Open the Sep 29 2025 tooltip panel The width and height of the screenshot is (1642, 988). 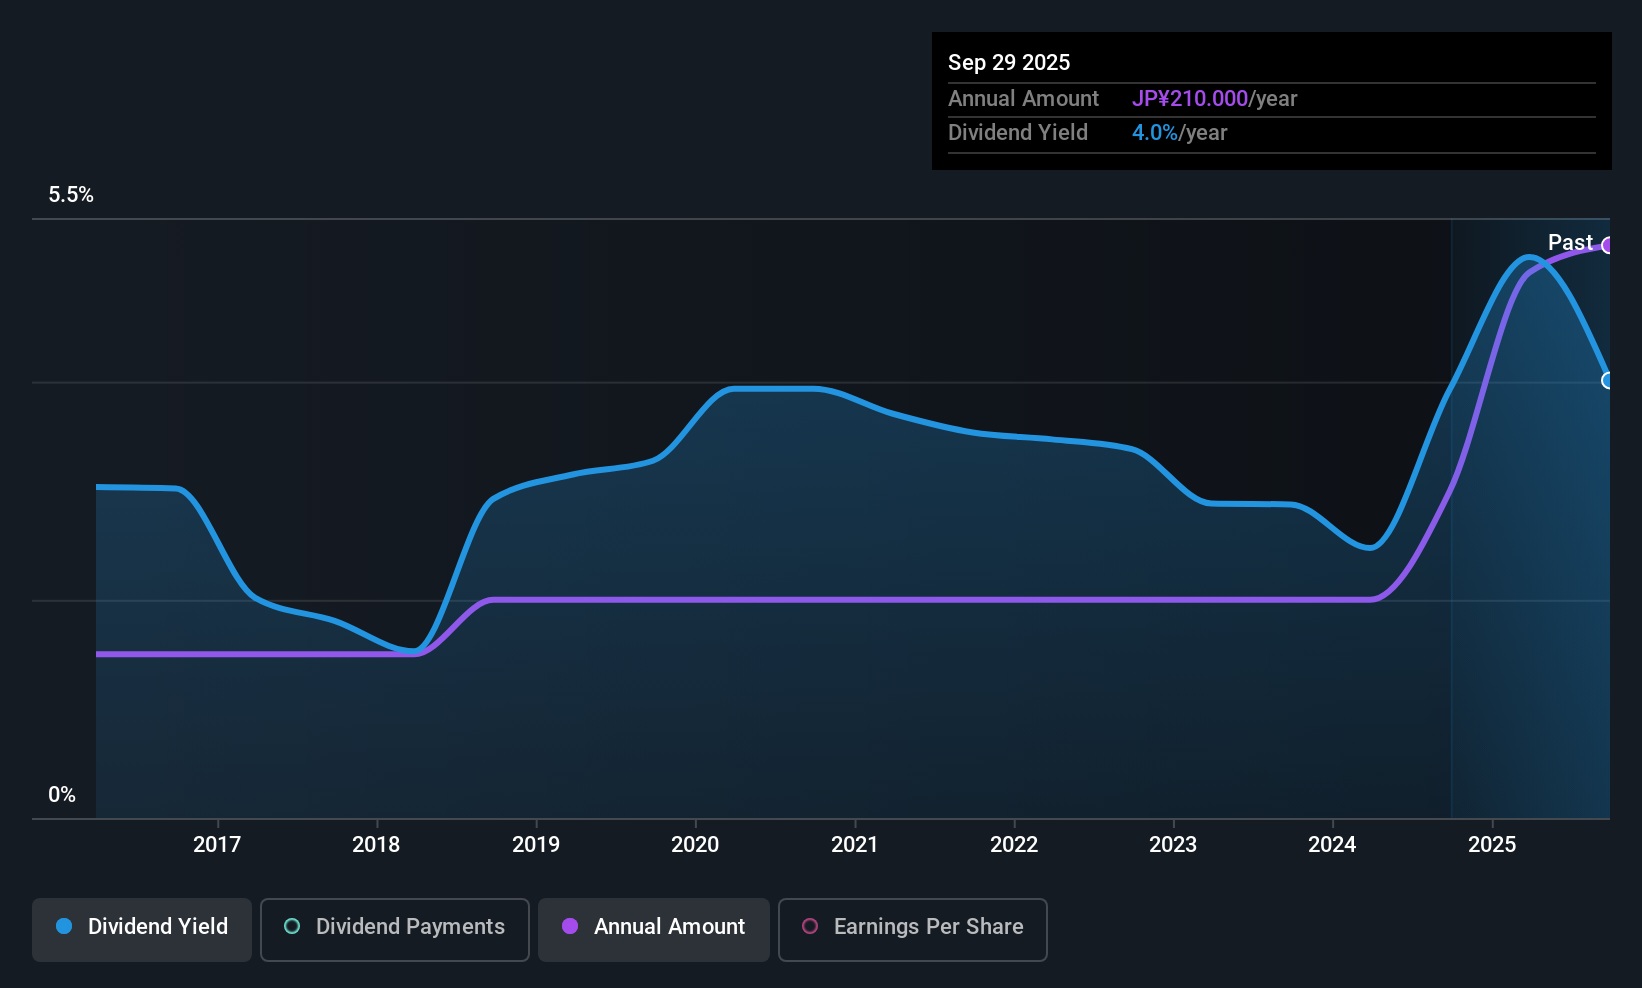point(1271,100)
